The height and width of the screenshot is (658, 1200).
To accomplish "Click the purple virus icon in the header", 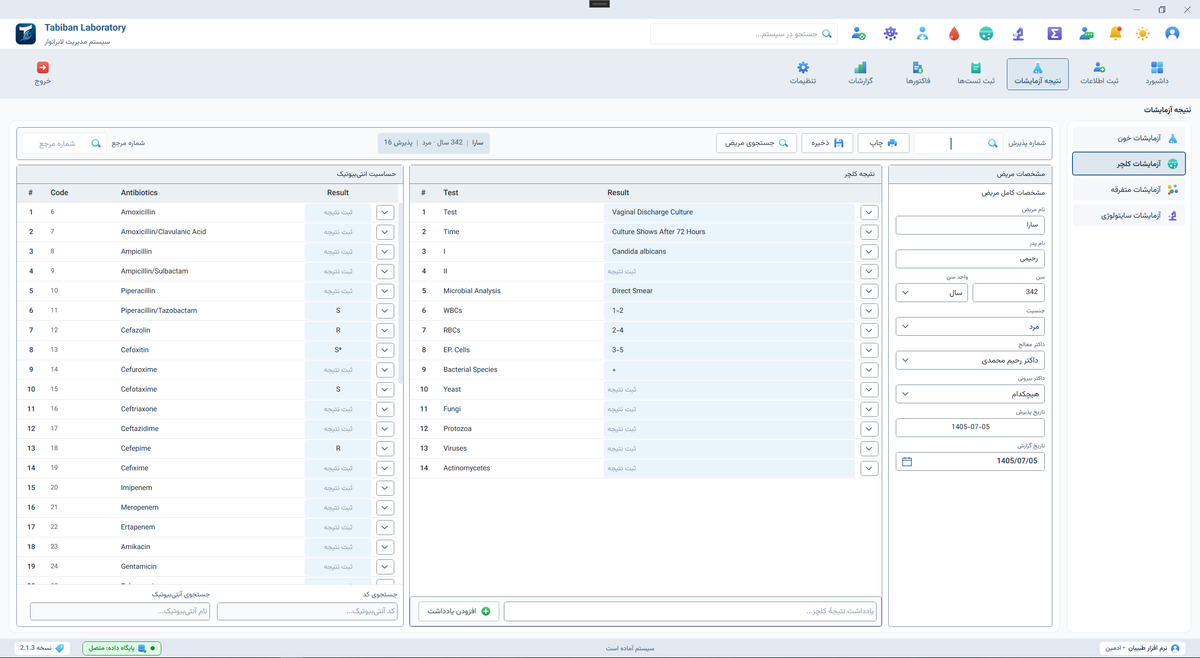I will click(x=890, y=34).
